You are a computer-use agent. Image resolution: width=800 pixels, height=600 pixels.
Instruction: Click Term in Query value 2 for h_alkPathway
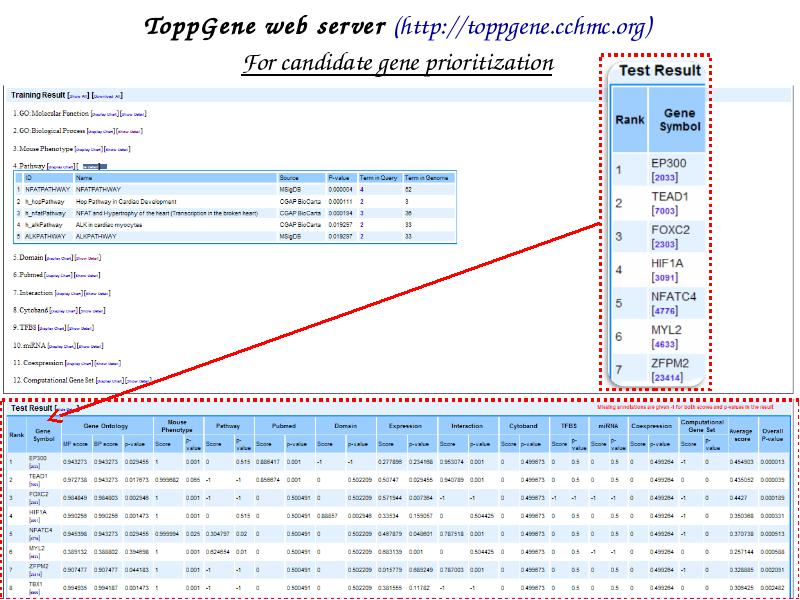tap(362, 225)
